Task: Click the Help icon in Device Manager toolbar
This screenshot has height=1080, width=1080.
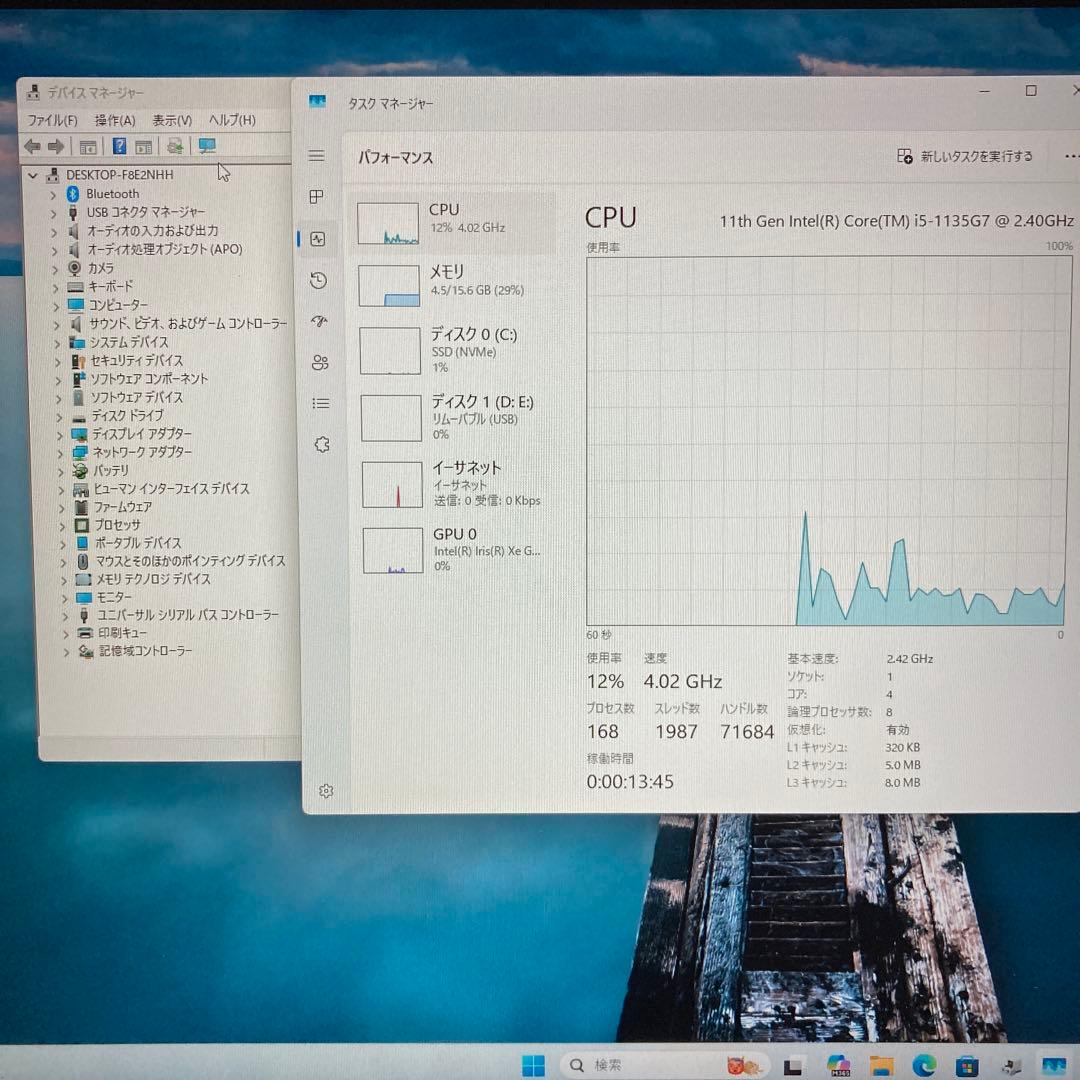Action: pos(119,146)
